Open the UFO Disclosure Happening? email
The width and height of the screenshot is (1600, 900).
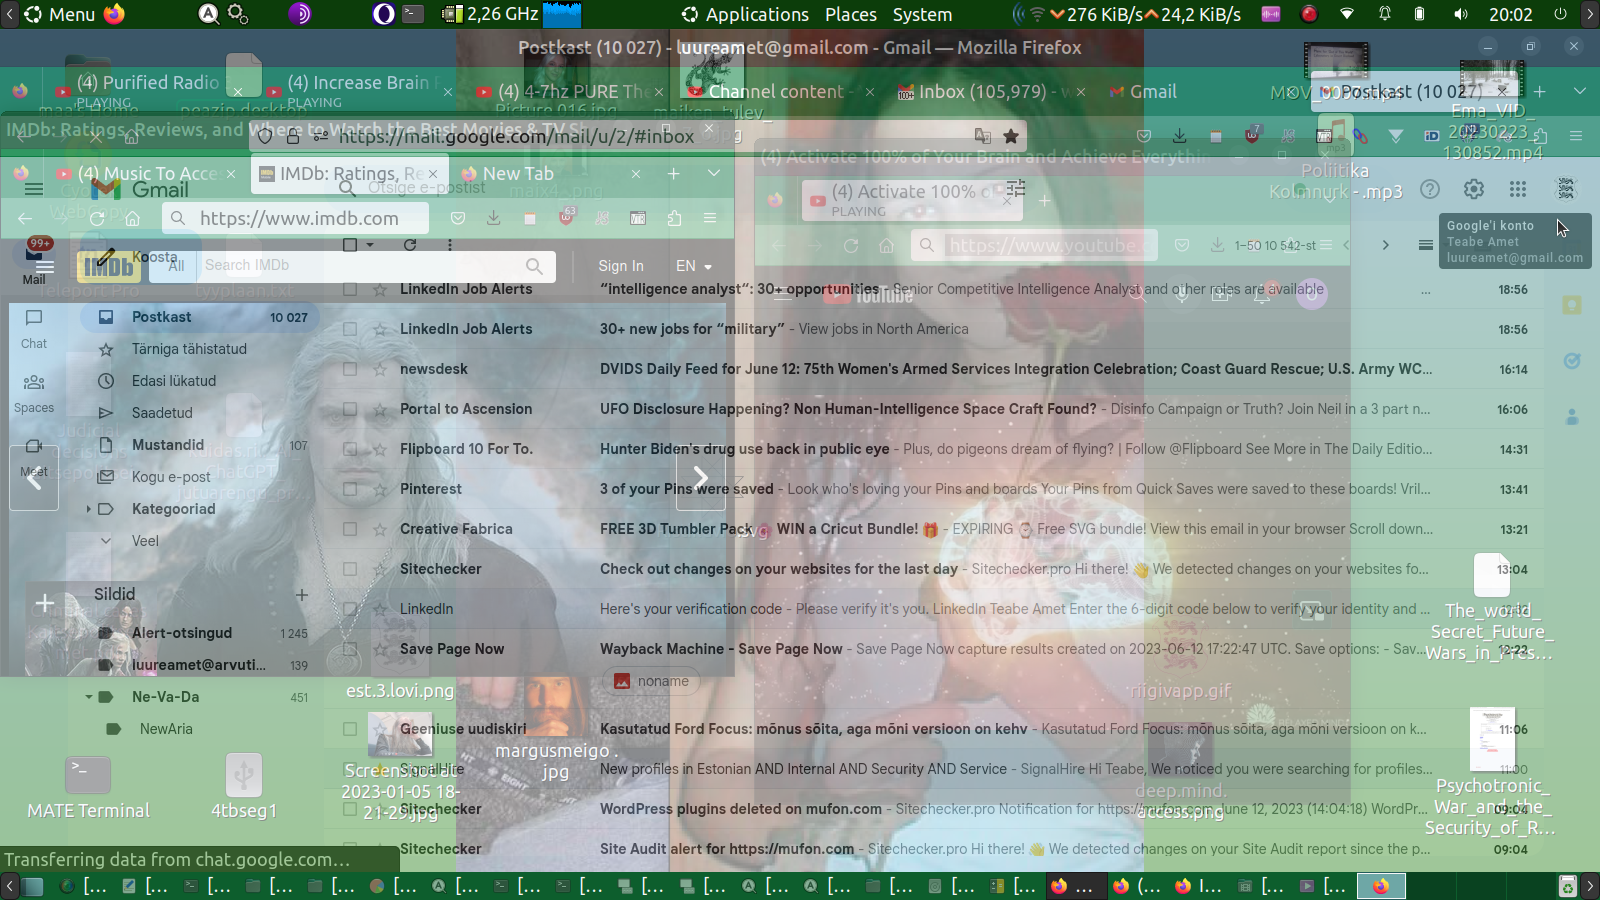(848, 409)
